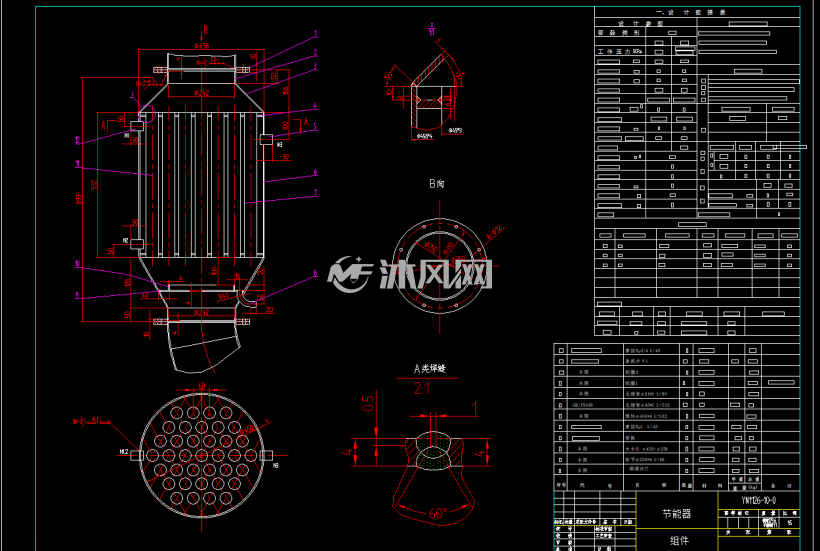Click the '管板' parts list entry
This screenshot has height=551, width=820.
pyautogui.click(x=630, y=438)
